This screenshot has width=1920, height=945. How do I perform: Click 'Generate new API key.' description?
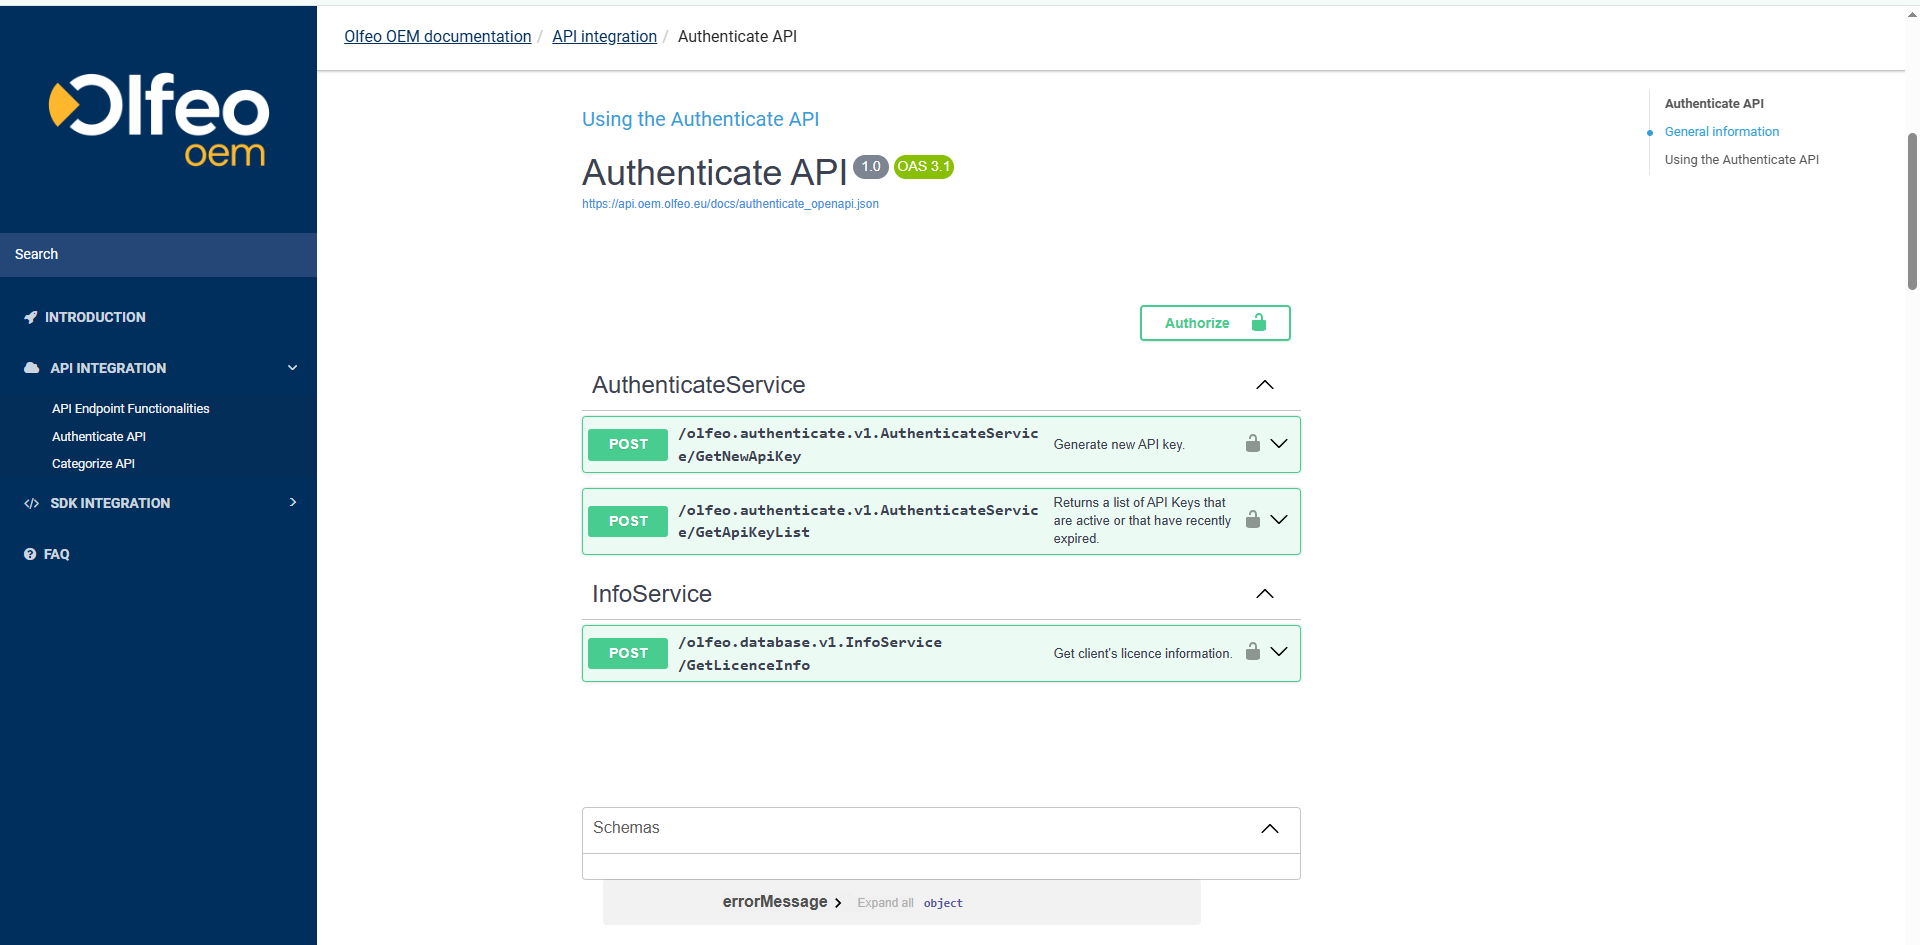click(x=1119, y=445)
